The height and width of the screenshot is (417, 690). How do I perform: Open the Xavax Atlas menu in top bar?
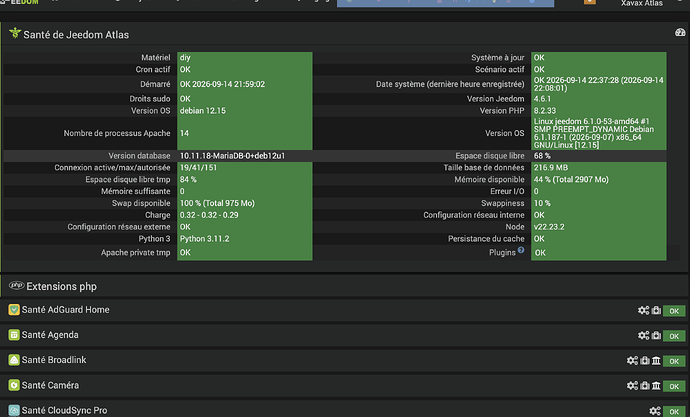642,4
